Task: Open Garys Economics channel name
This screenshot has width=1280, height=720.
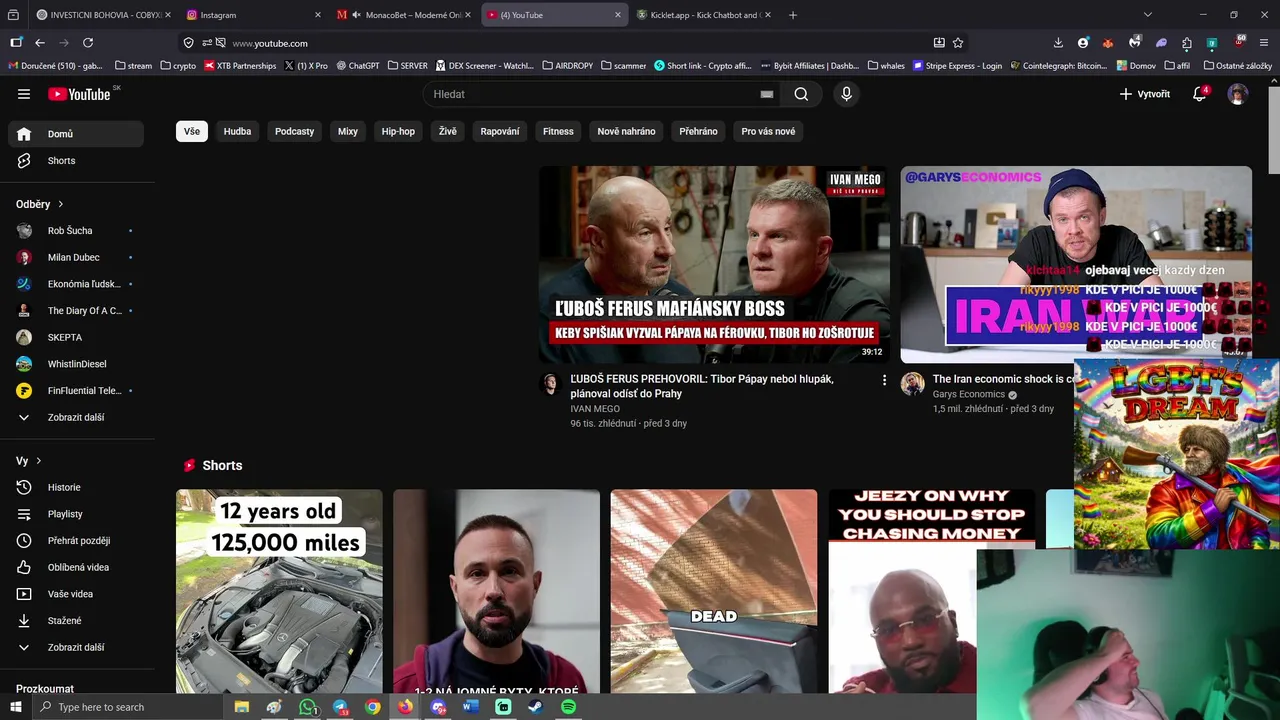Action: (969, 394)
